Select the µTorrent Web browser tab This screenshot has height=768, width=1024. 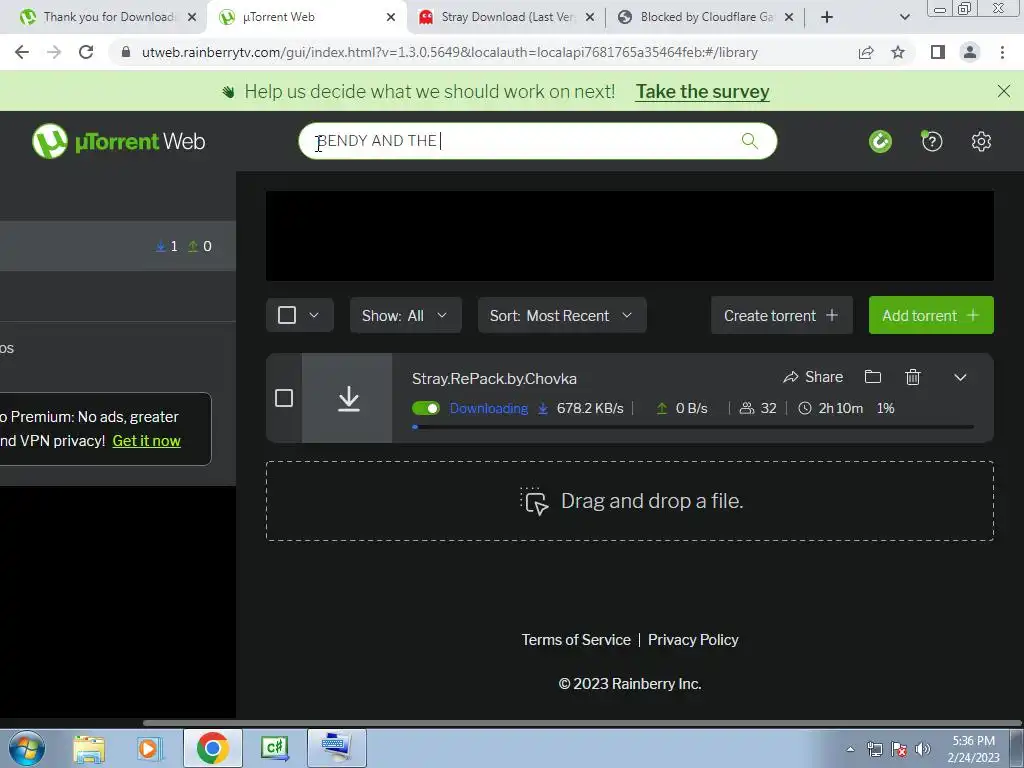click(x=307, y=17)
